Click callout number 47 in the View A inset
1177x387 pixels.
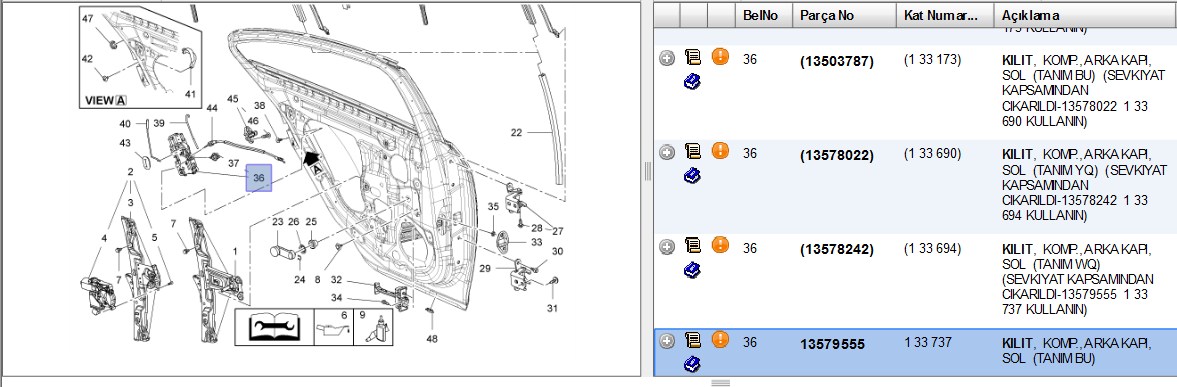[88, 18]
